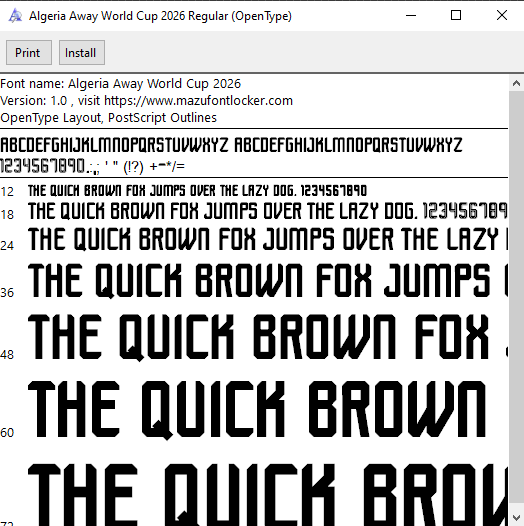The height and width of the screenshot is (526, 524).
Task: Click the mazufontlocker.com version text line
Action: [146, 101]
